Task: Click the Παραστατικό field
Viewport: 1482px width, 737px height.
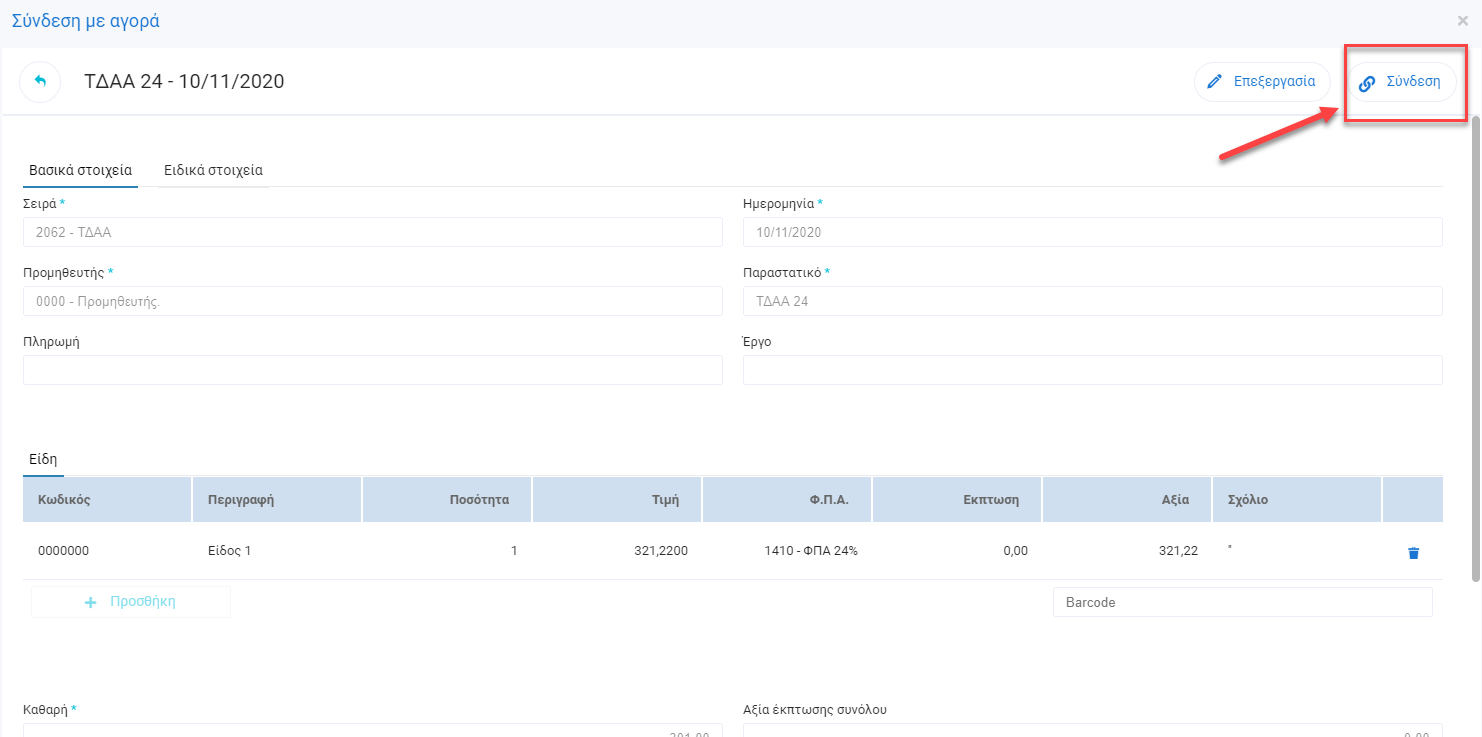Action: pos(1092,301)
